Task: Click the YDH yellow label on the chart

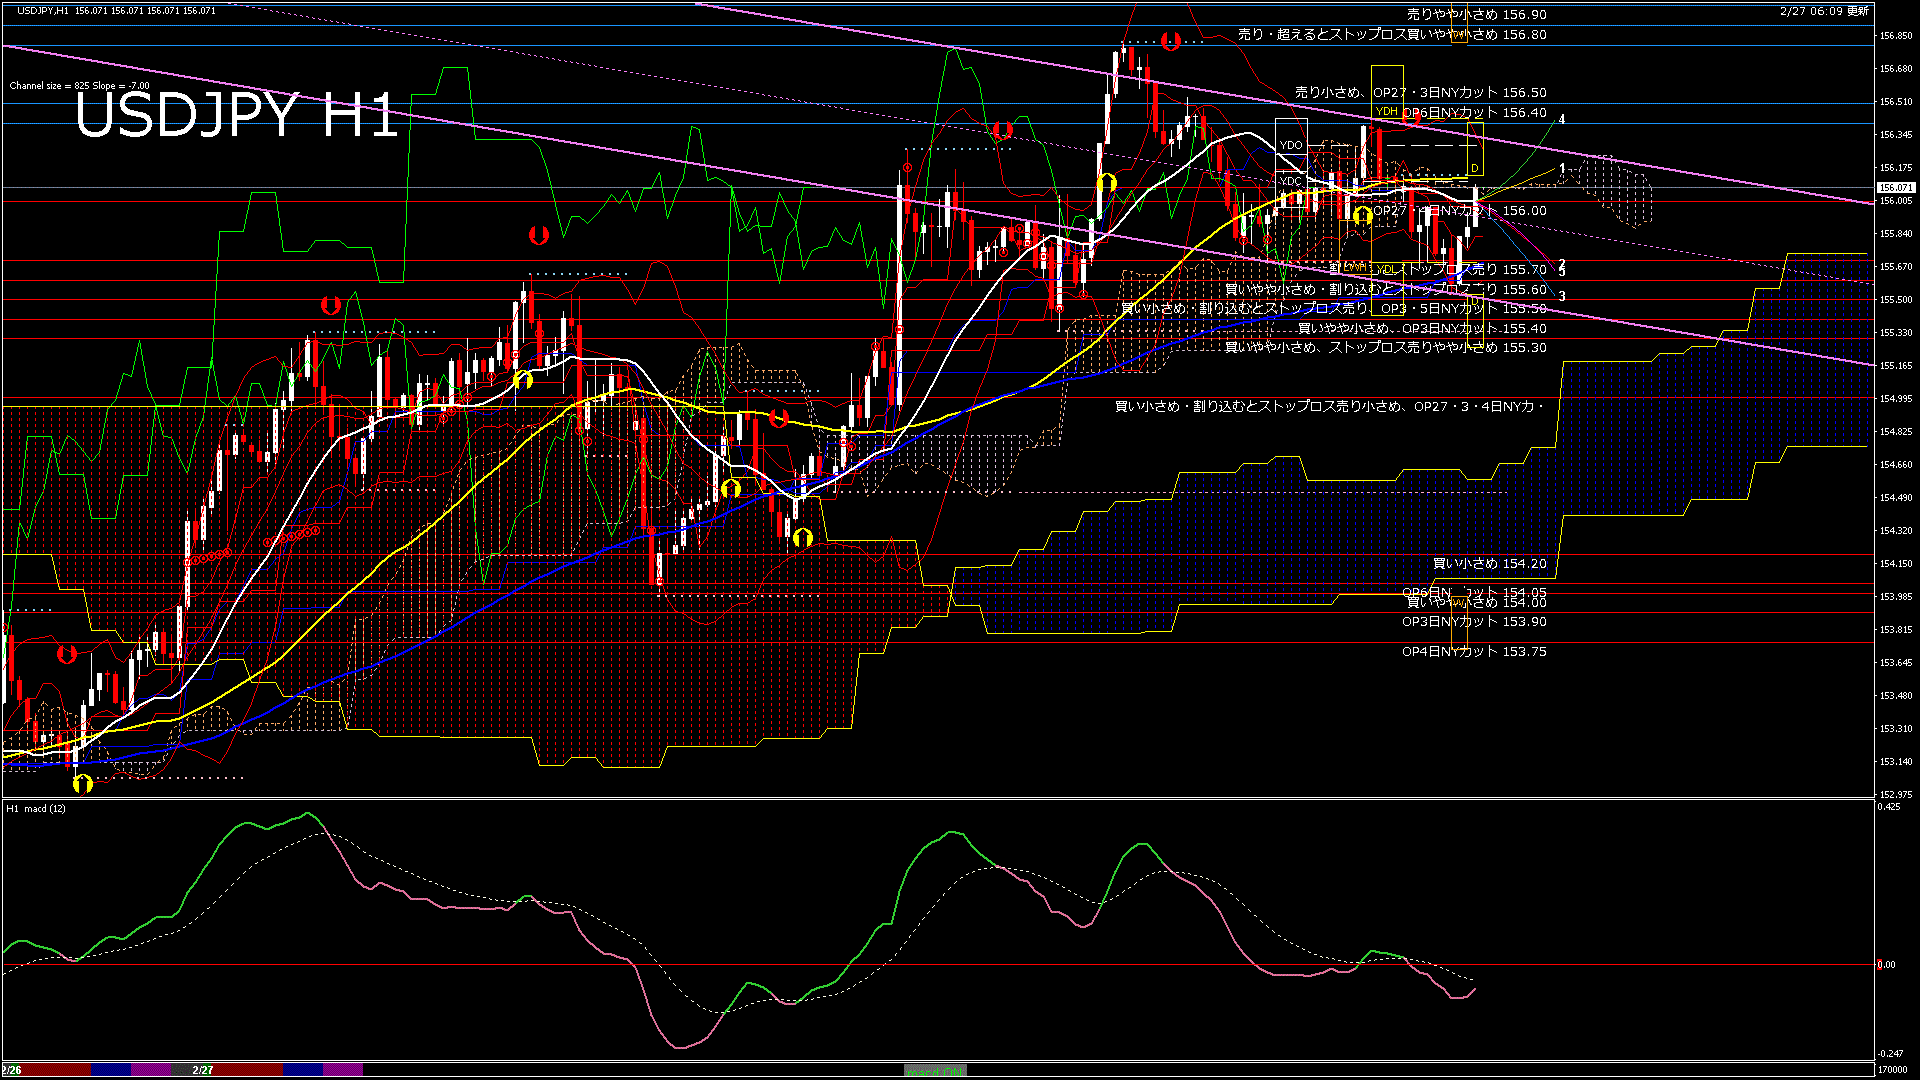Action: [x=1385, y=113]
